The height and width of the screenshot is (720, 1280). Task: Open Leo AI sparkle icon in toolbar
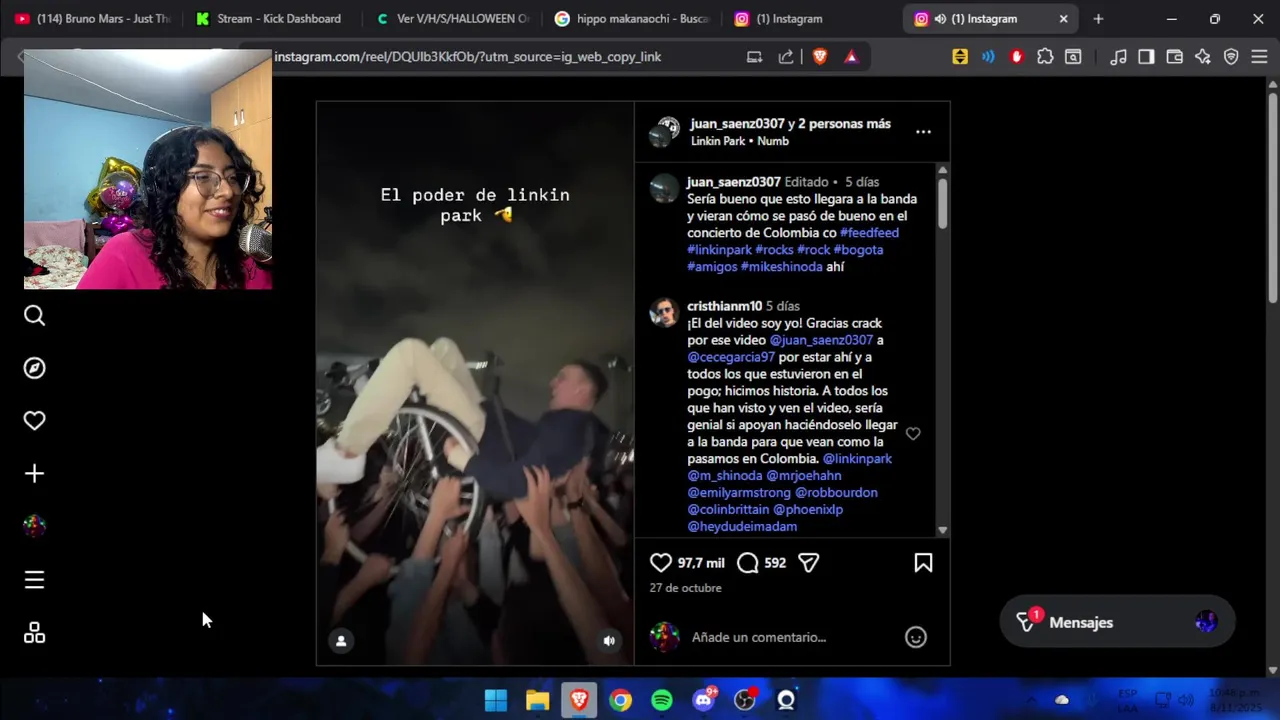coord(1203,57)
